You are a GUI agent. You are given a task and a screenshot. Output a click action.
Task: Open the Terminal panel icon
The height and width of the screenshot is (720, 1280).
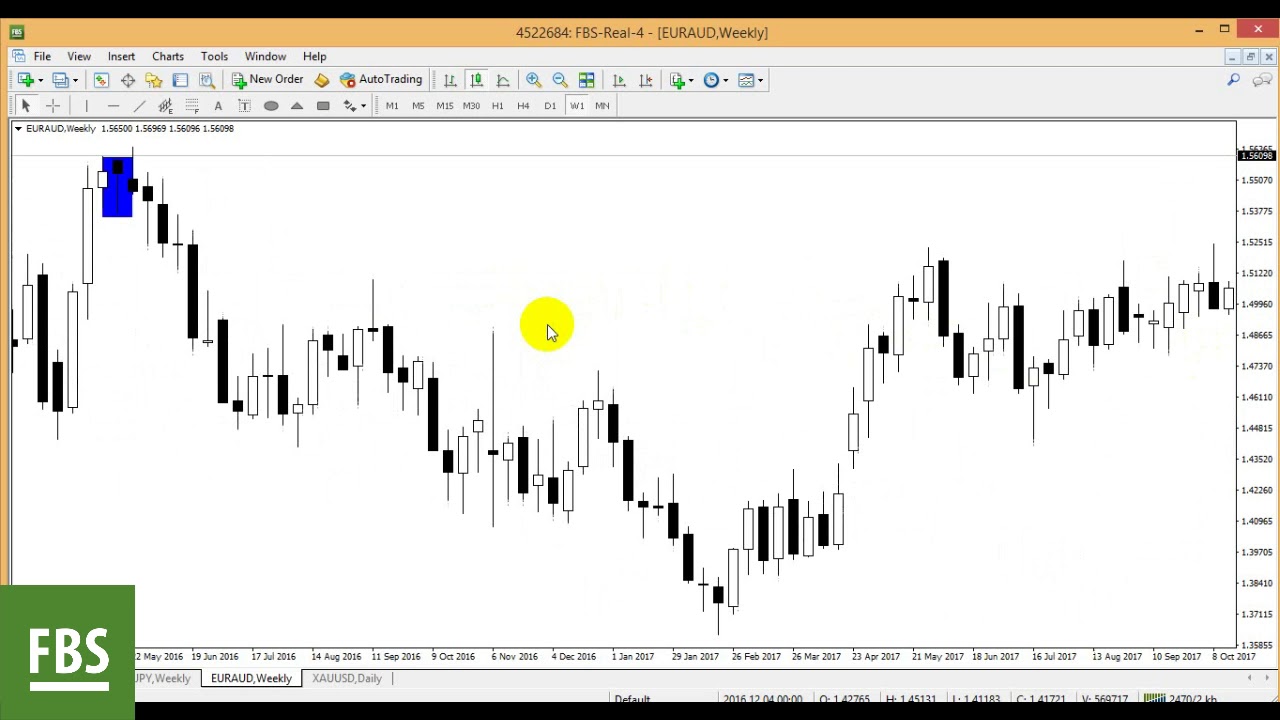[180, 80]
